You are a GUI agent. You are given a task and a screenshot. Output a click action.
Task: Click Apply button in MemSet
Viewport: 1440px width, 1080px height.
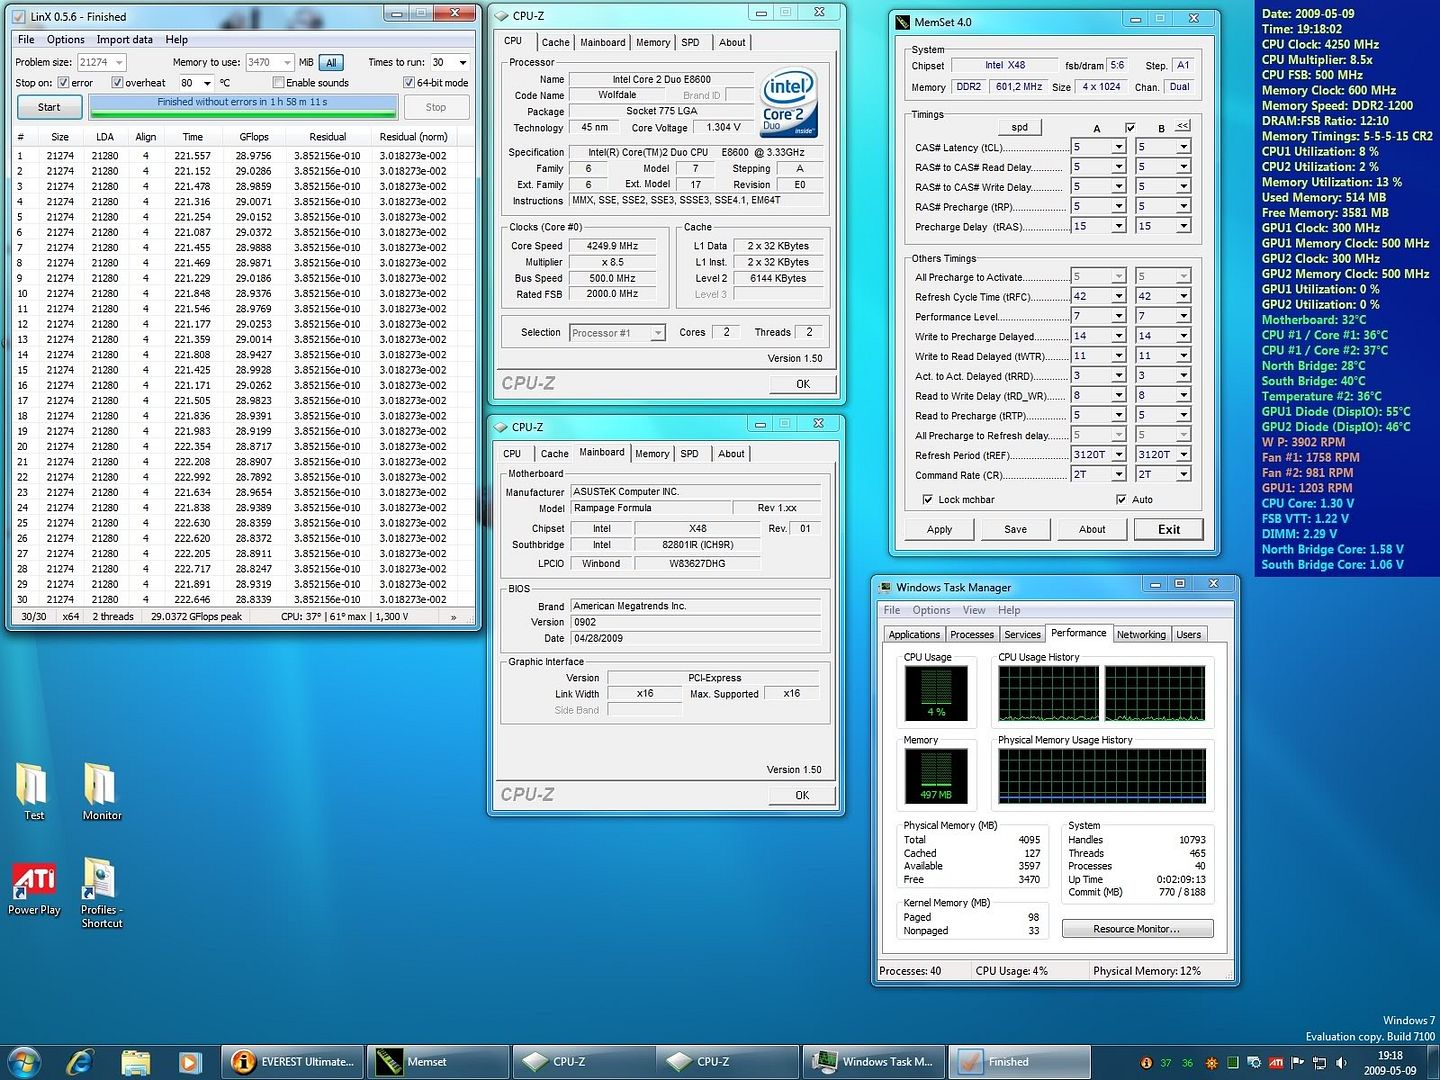point(939,530)
